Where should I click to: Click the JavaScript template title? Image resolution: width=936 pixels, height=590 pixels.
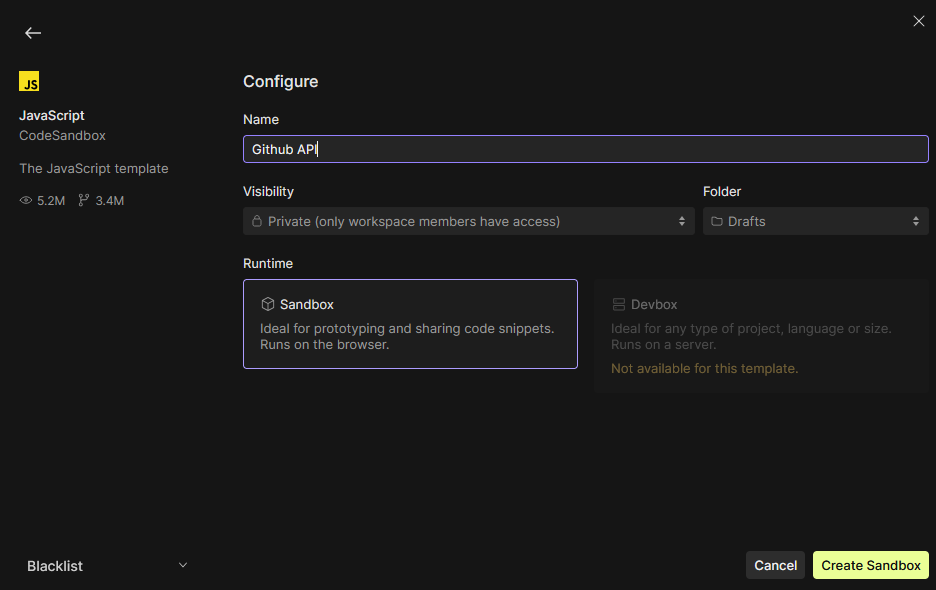pos(52,115)
